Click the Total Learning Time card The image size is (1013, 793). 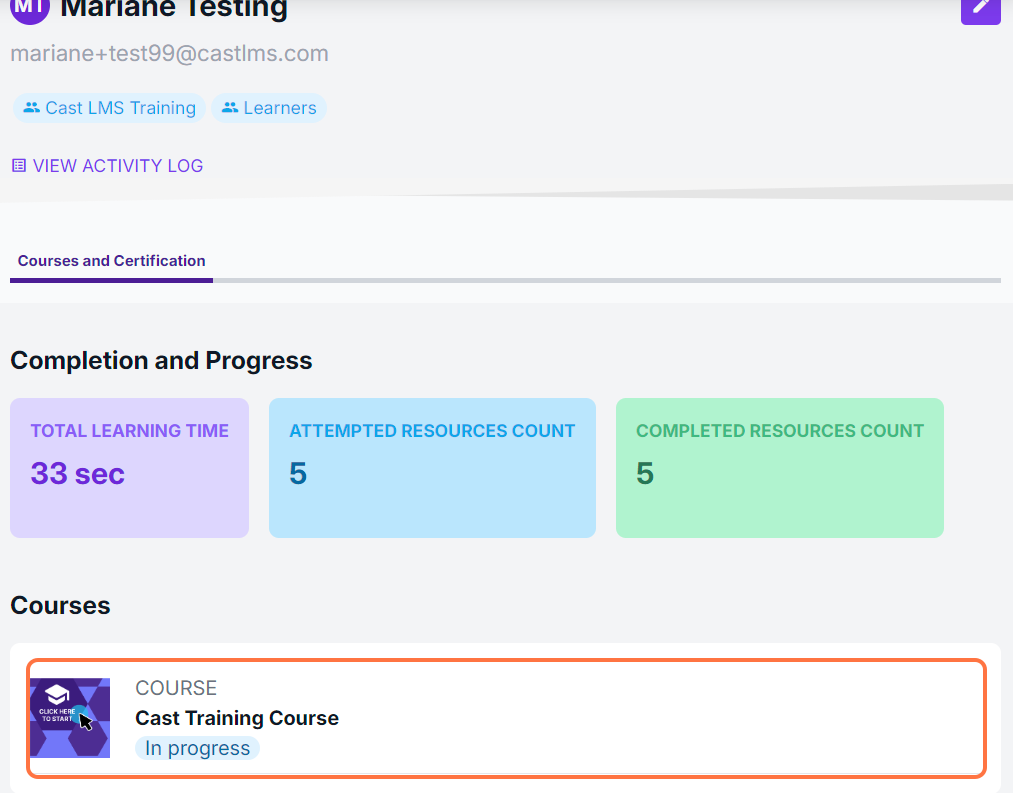click(x=129, y=467)
